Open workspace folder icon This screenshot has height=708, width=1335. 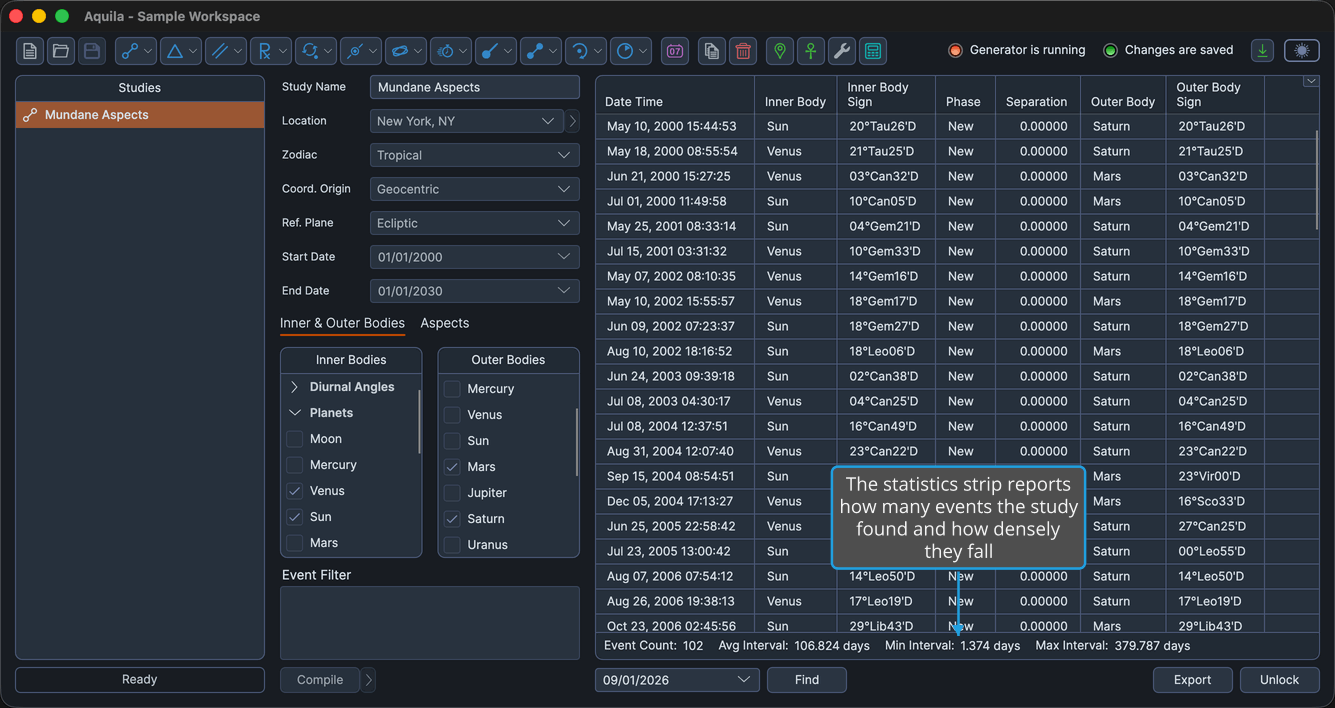[x=61, y=51]
